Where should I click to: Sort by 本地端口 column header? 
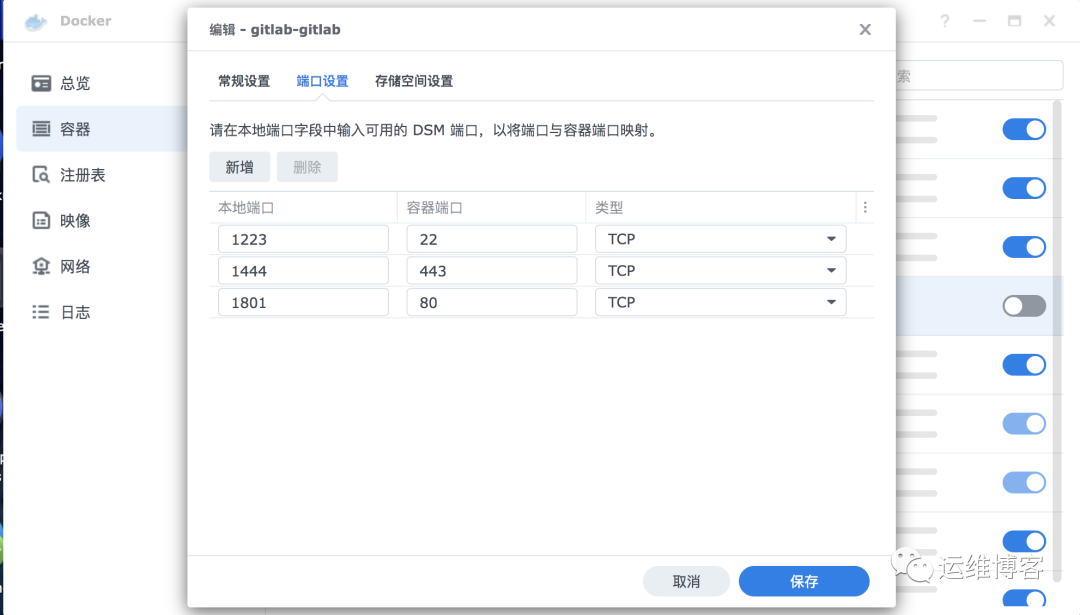303,207
